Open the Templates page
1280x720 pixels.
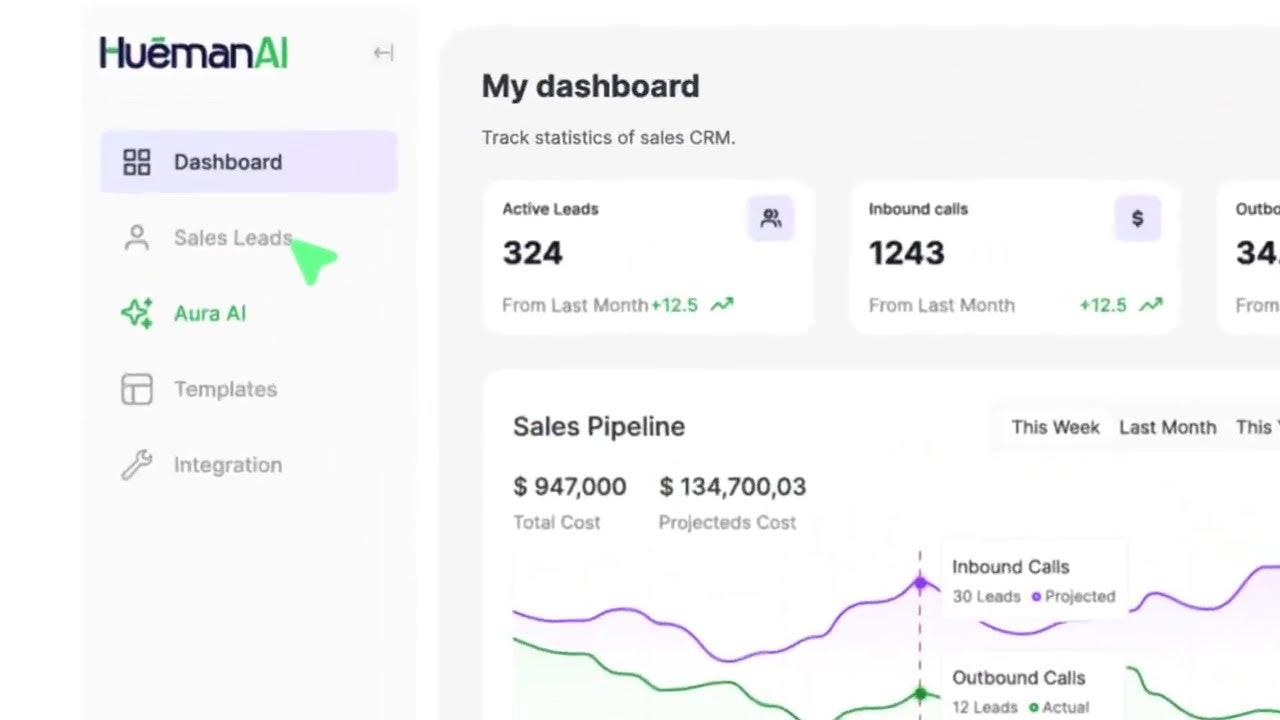pos(225,389)
